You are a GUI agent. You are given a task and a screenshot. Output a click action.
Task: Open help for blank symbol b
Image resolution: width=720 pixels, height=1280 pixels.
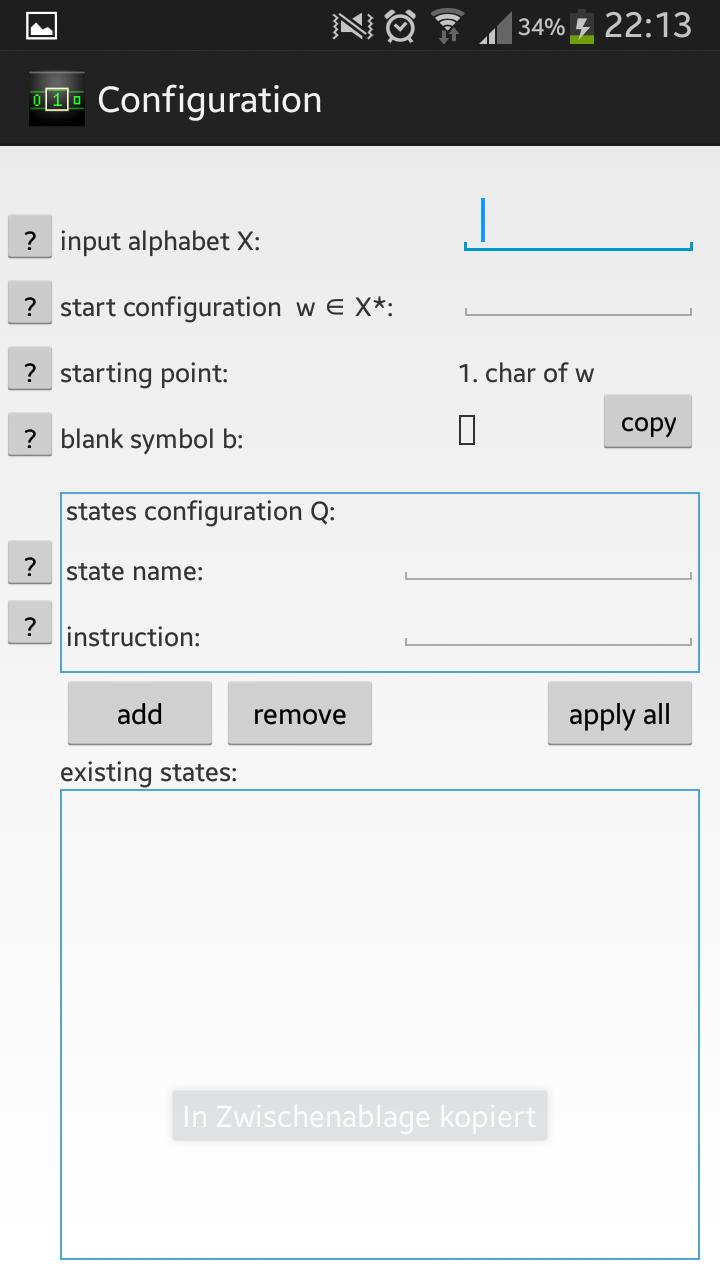point(30,436)
